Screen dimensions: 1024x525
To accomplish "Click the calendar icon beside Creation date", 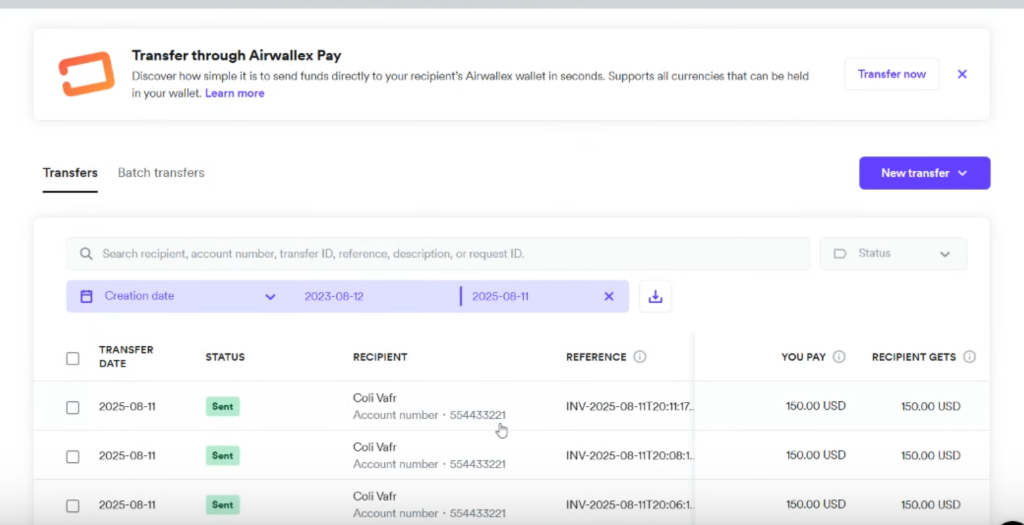I will [86, 296].
